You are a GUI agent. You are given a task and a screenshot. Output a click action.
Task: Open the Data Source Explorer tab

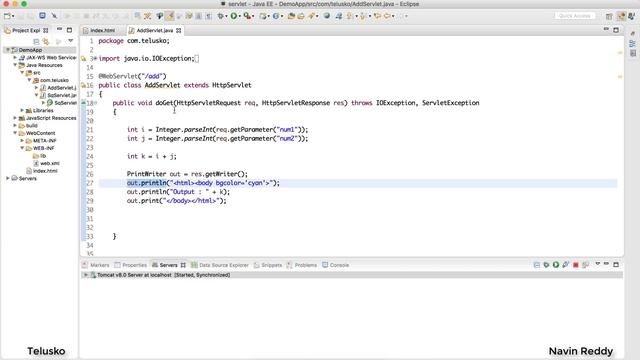[x=220, y=265]
